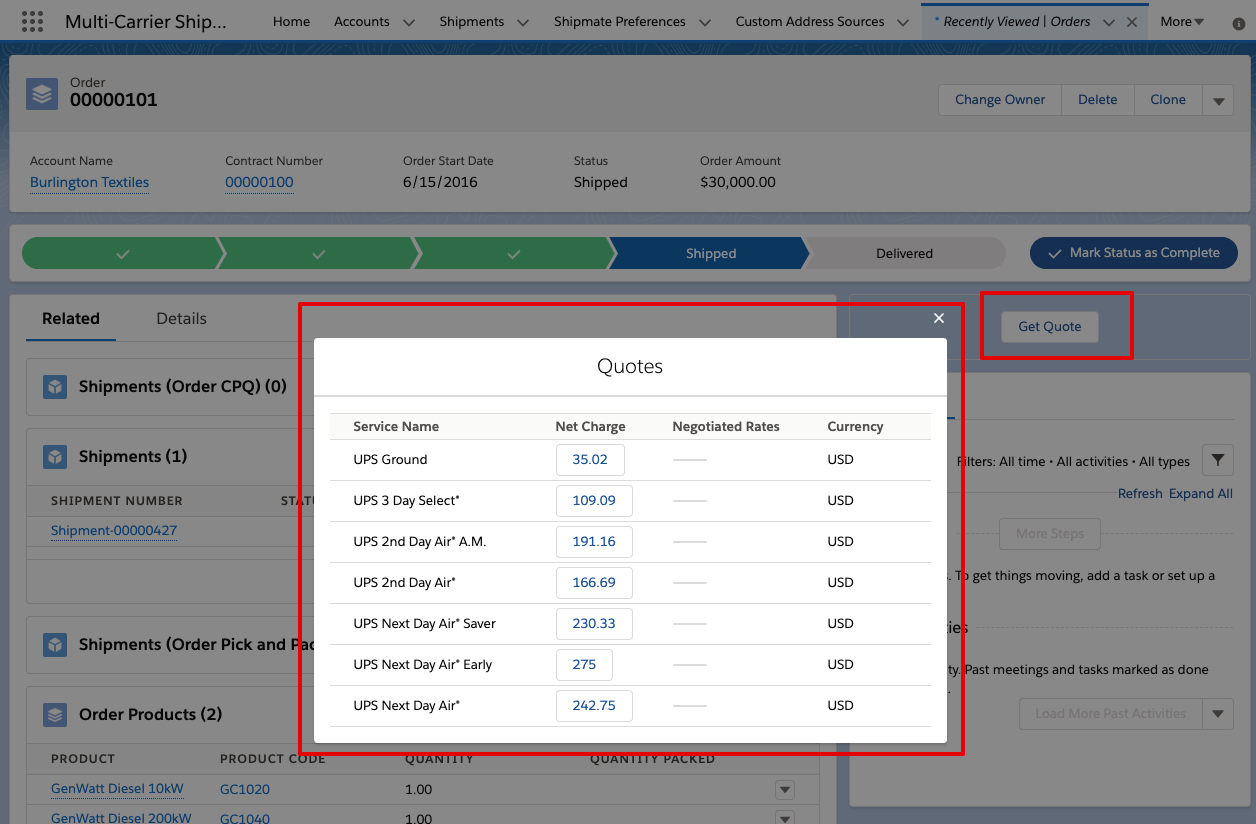Select the Related tab
This screenshot has width=1256, height=824.
point(71,319)
